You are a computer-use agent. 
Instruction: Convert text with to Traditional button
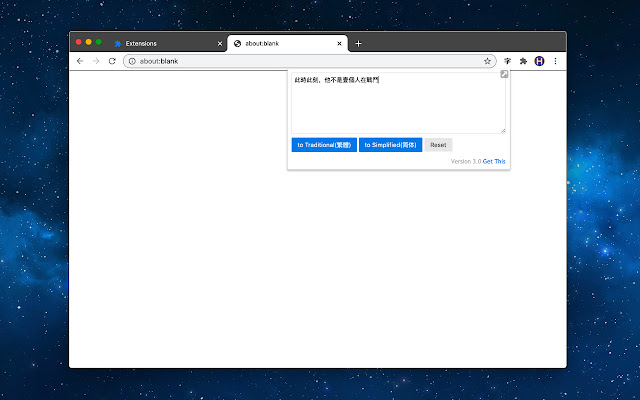pyautogui.click(x=324, y=145)
